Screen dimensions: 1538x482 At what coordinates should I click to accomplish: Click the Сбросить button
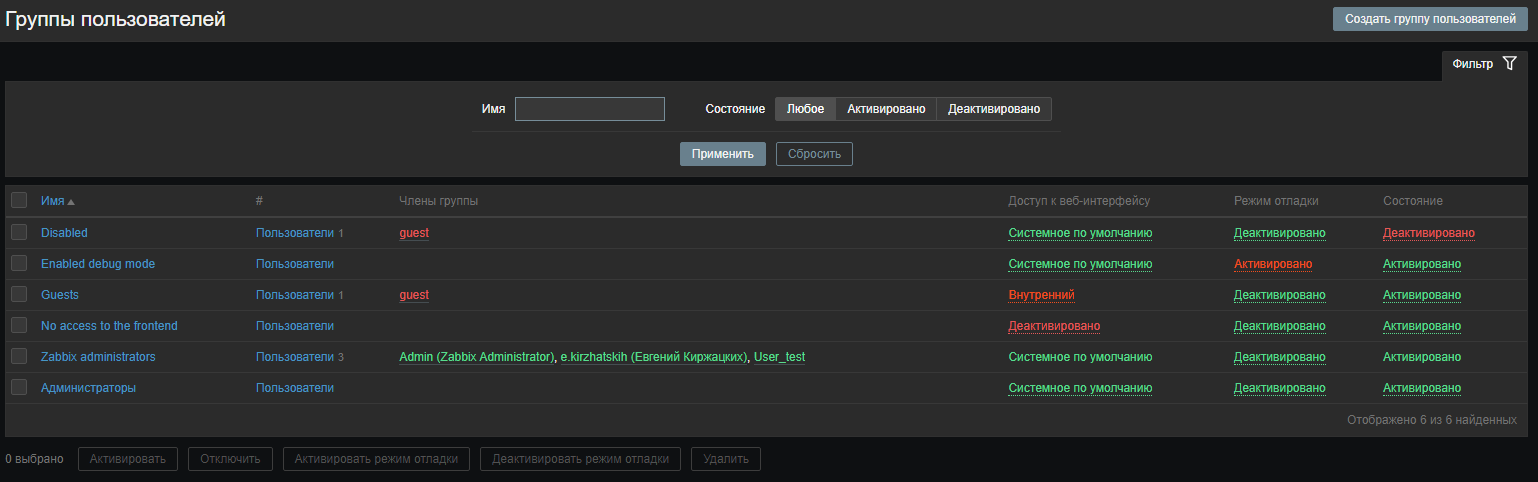(x=814, y=154)
